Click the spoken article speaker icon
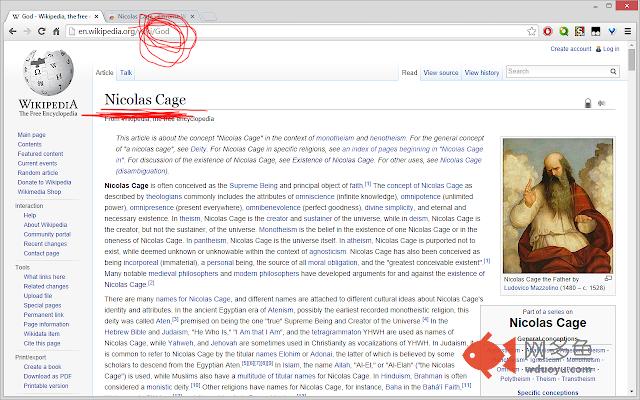Image resolution: width=640 pixels, height=400 pixels. (x=601, y=103)
